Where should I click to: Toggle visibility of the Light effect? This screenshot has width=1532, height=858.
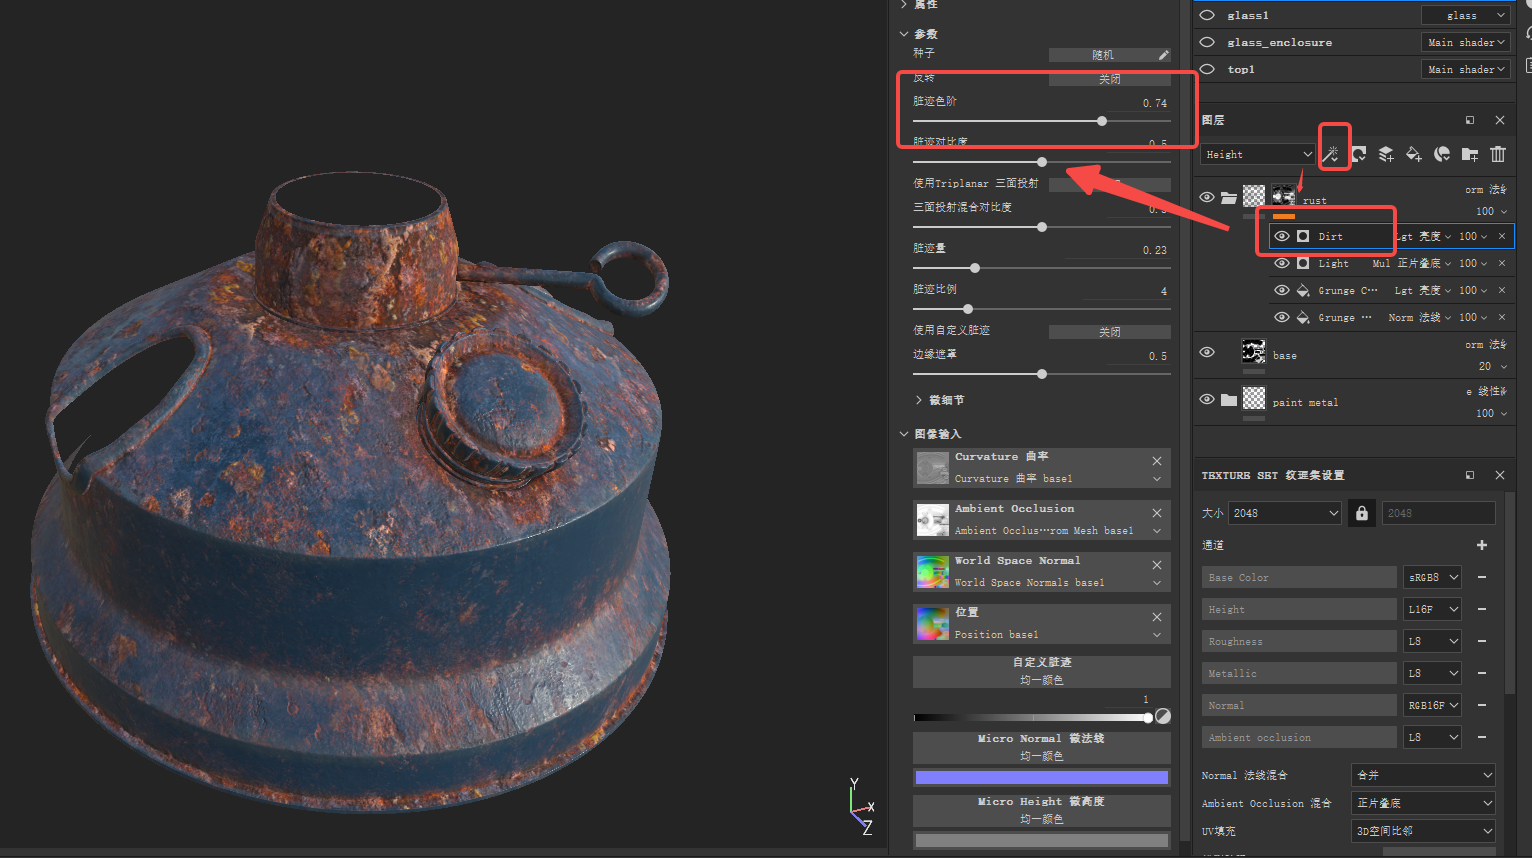(x=1282, y=263)
